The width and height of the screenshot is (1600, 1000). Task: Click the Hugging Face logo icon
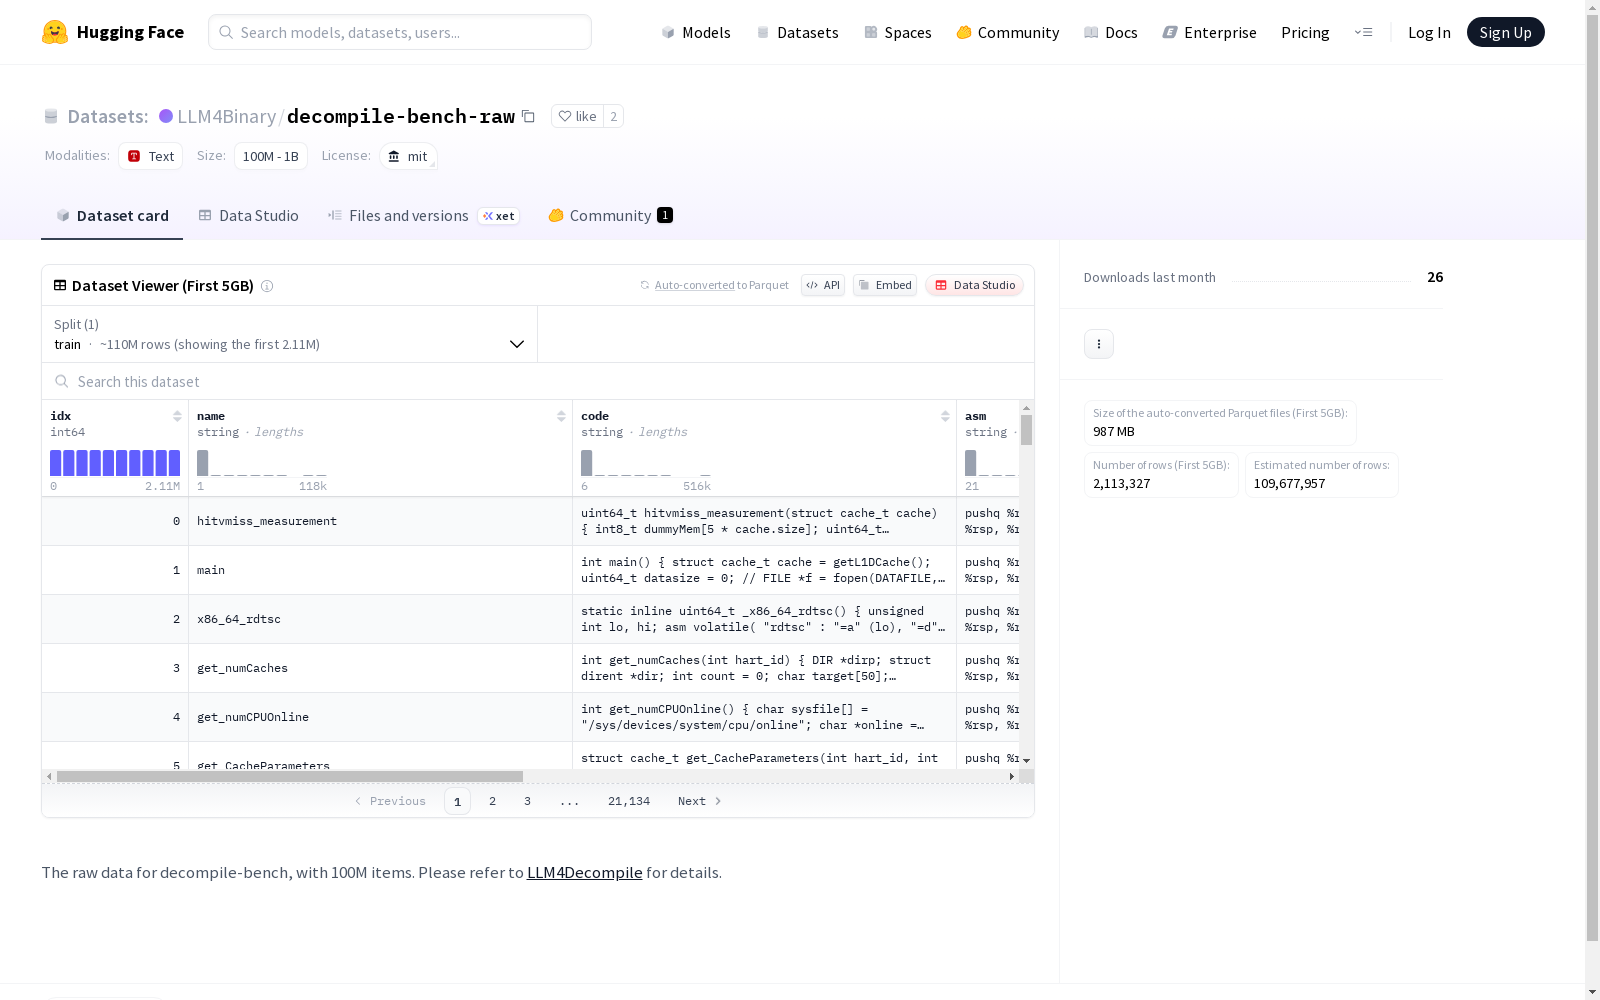pyautogui.click(x=55, y=32)
